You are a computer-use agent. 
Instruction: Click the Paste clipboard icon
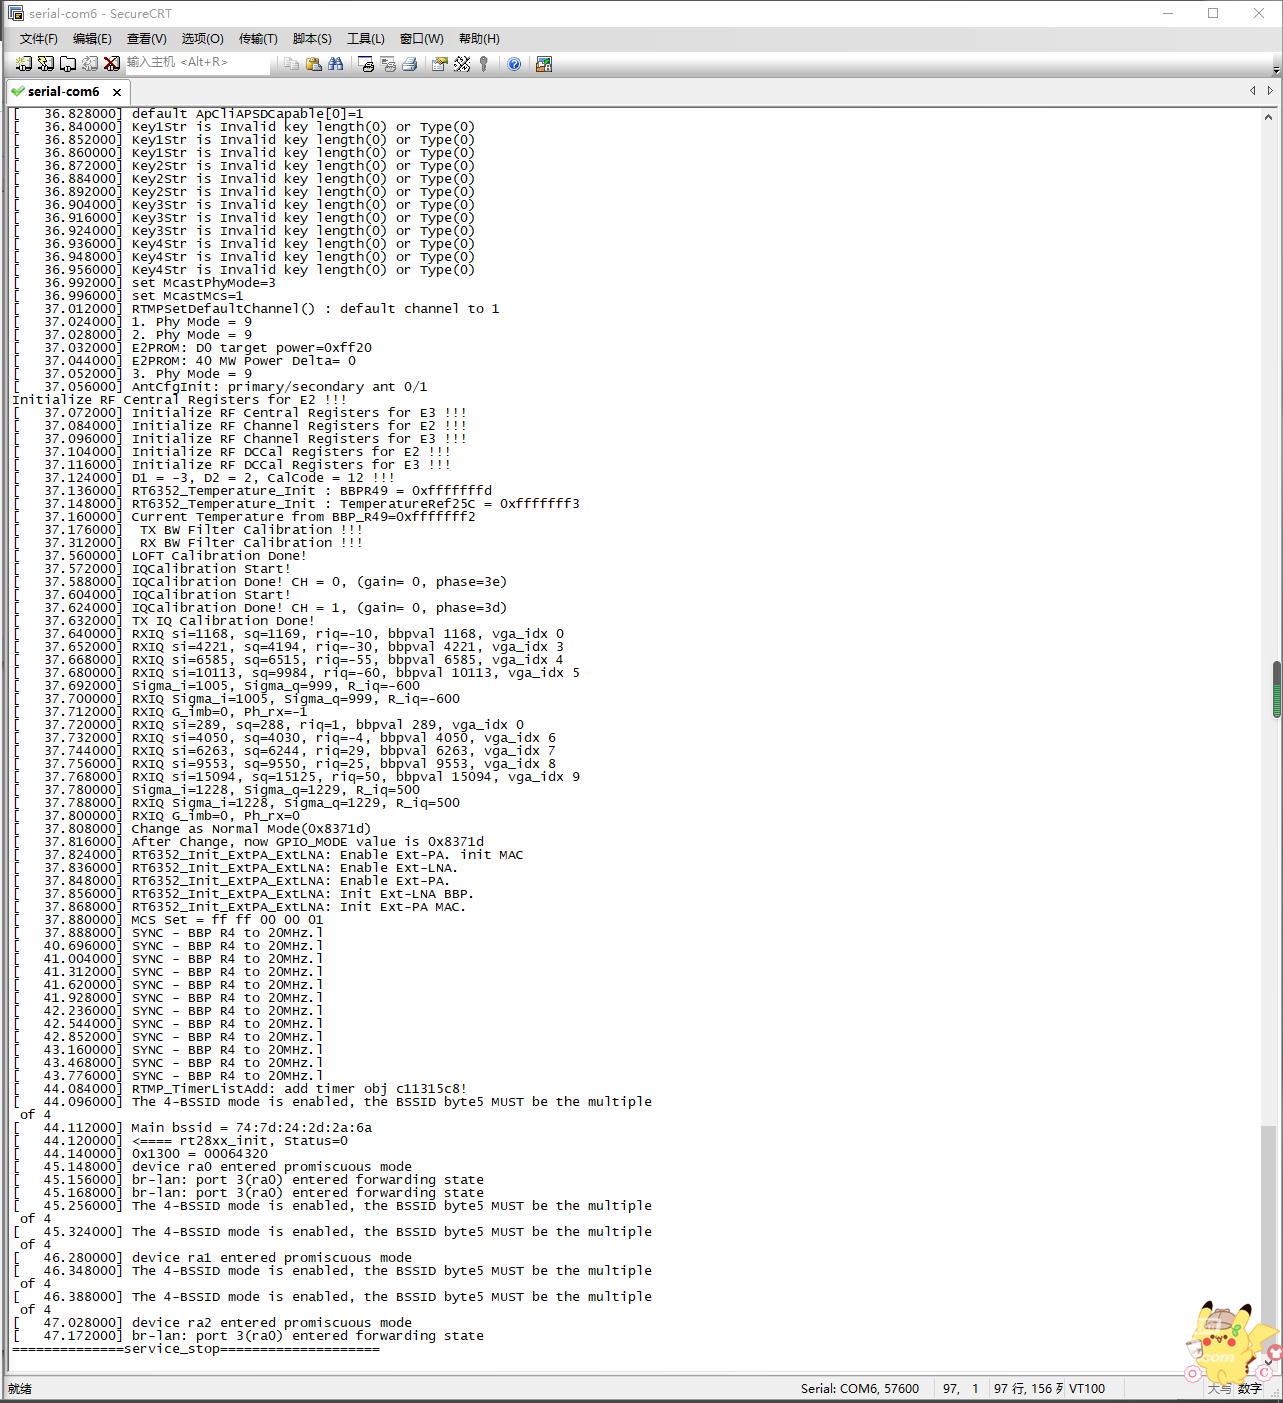click(x=314, y=64)
